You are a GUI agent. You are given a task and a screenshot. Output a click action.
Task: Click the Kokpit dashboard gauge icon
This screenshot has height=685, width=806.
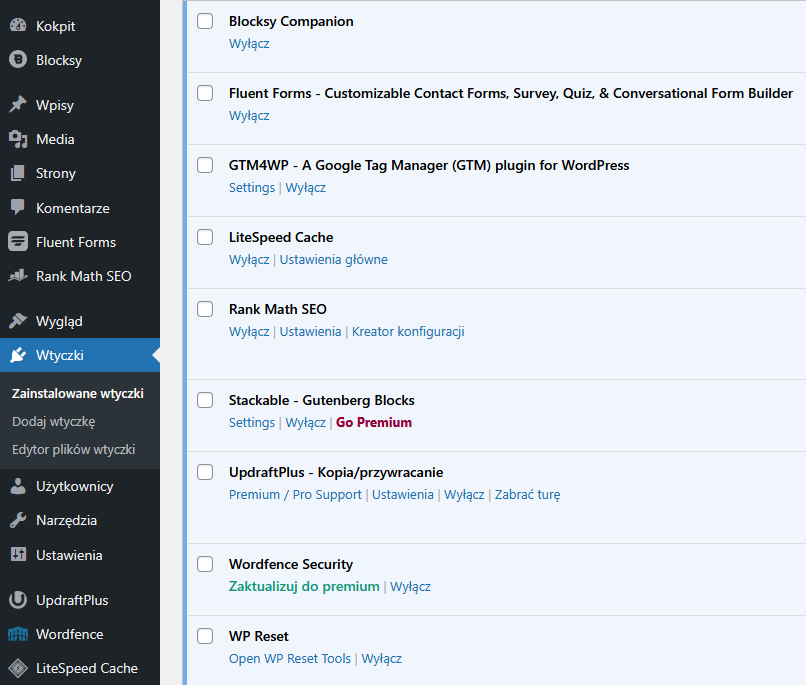click(18, 25)
